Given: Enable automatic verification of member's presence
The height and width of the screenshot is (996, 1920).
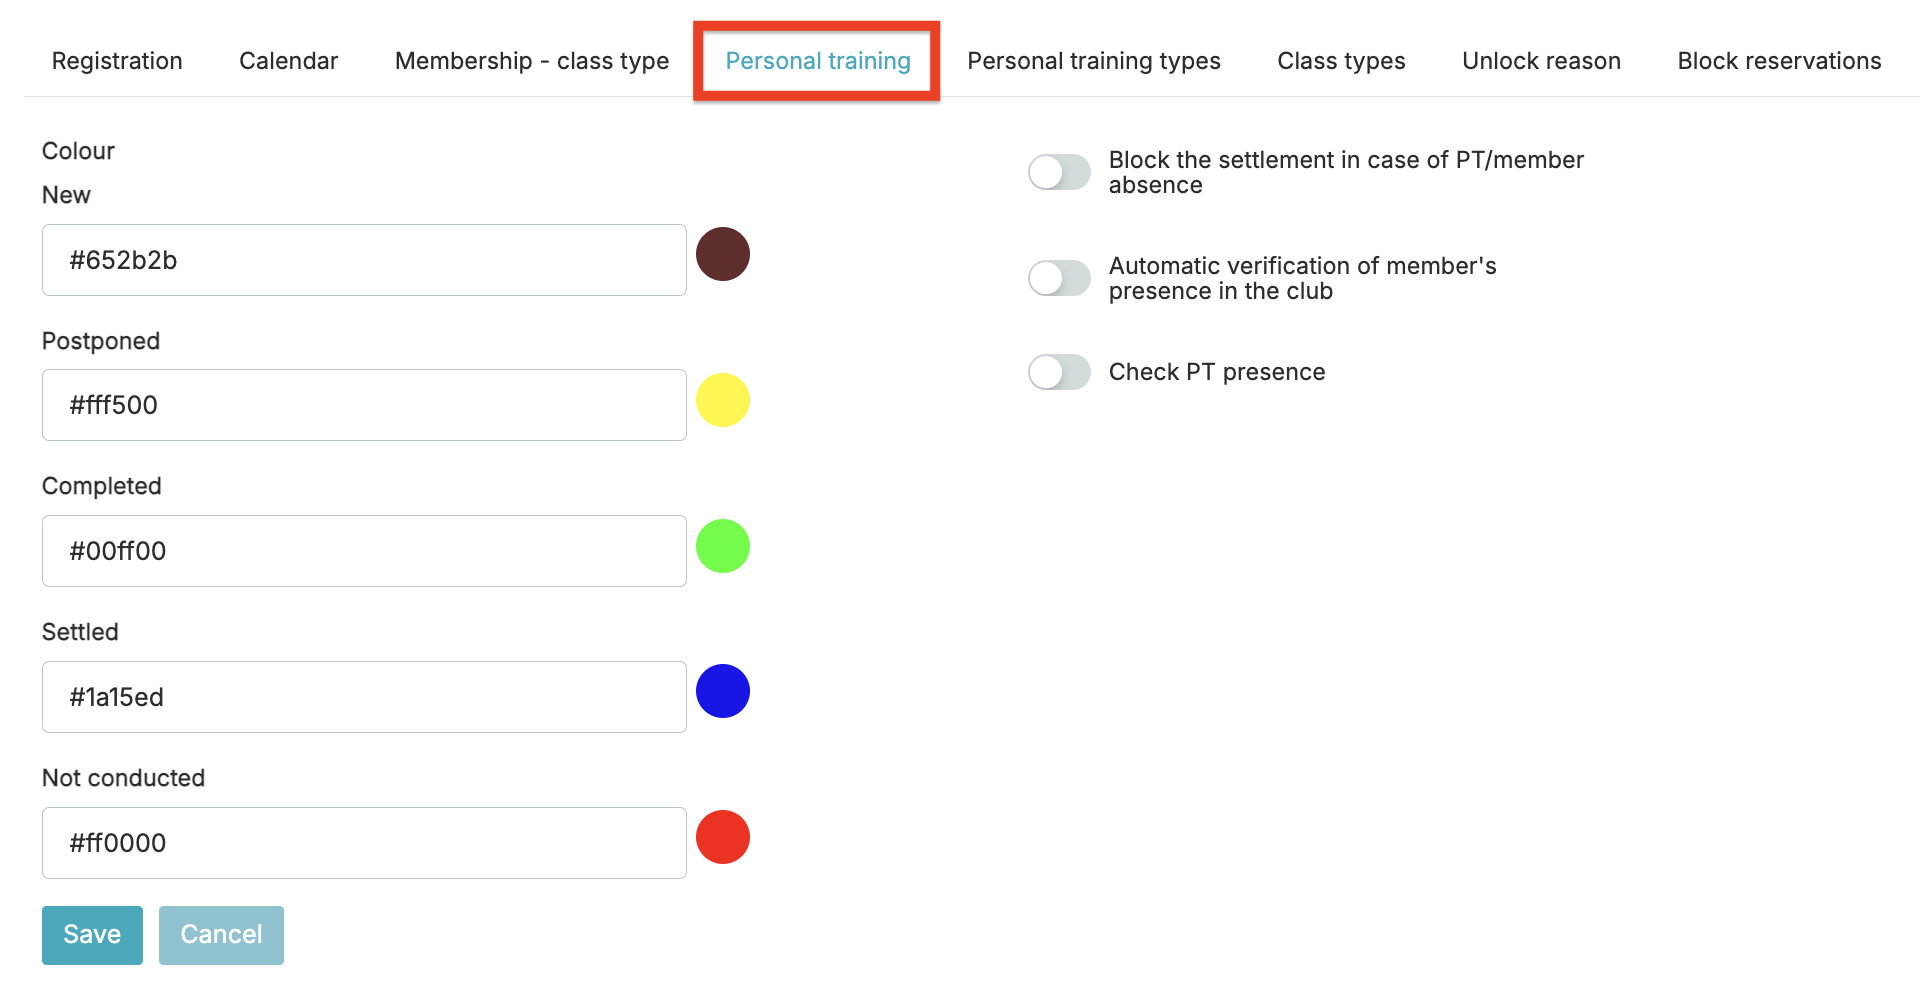Looking at the screenshot, I should click(1059, 278).
